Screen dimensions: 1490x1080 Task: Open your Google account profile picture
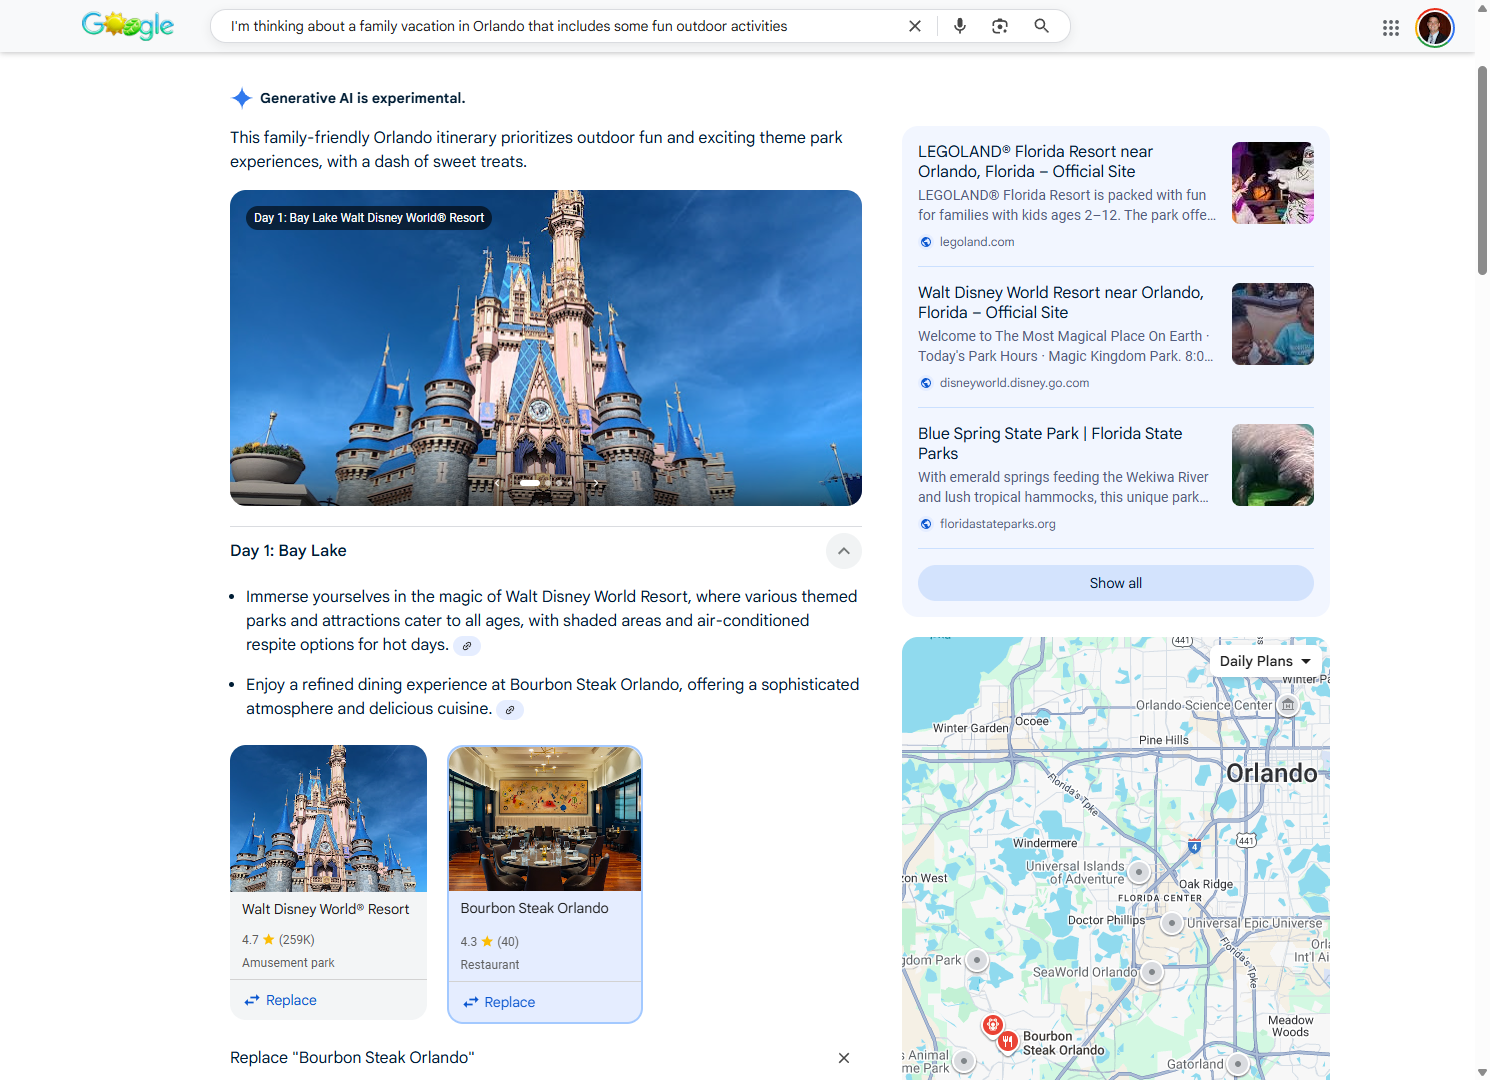(x=1435, y=27)
